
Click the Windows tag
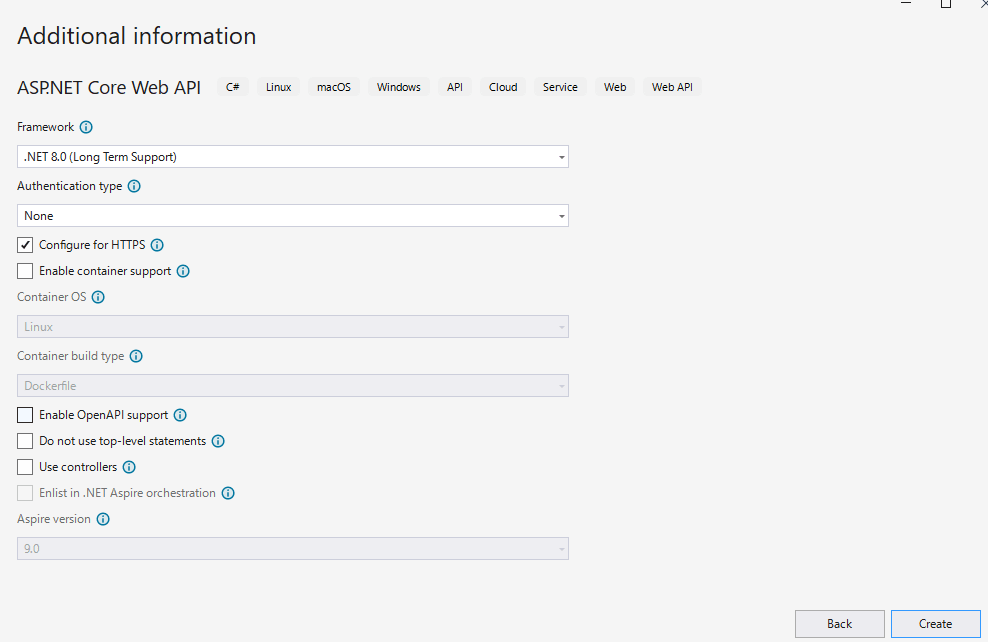[x=399, y=87]
